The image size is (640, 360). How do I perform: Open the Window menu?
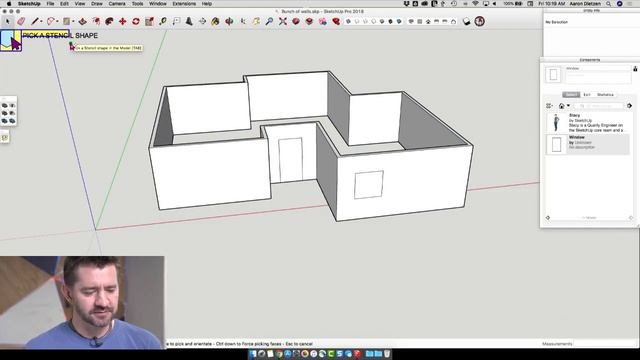pyautogui.click(x=158, y=4)
